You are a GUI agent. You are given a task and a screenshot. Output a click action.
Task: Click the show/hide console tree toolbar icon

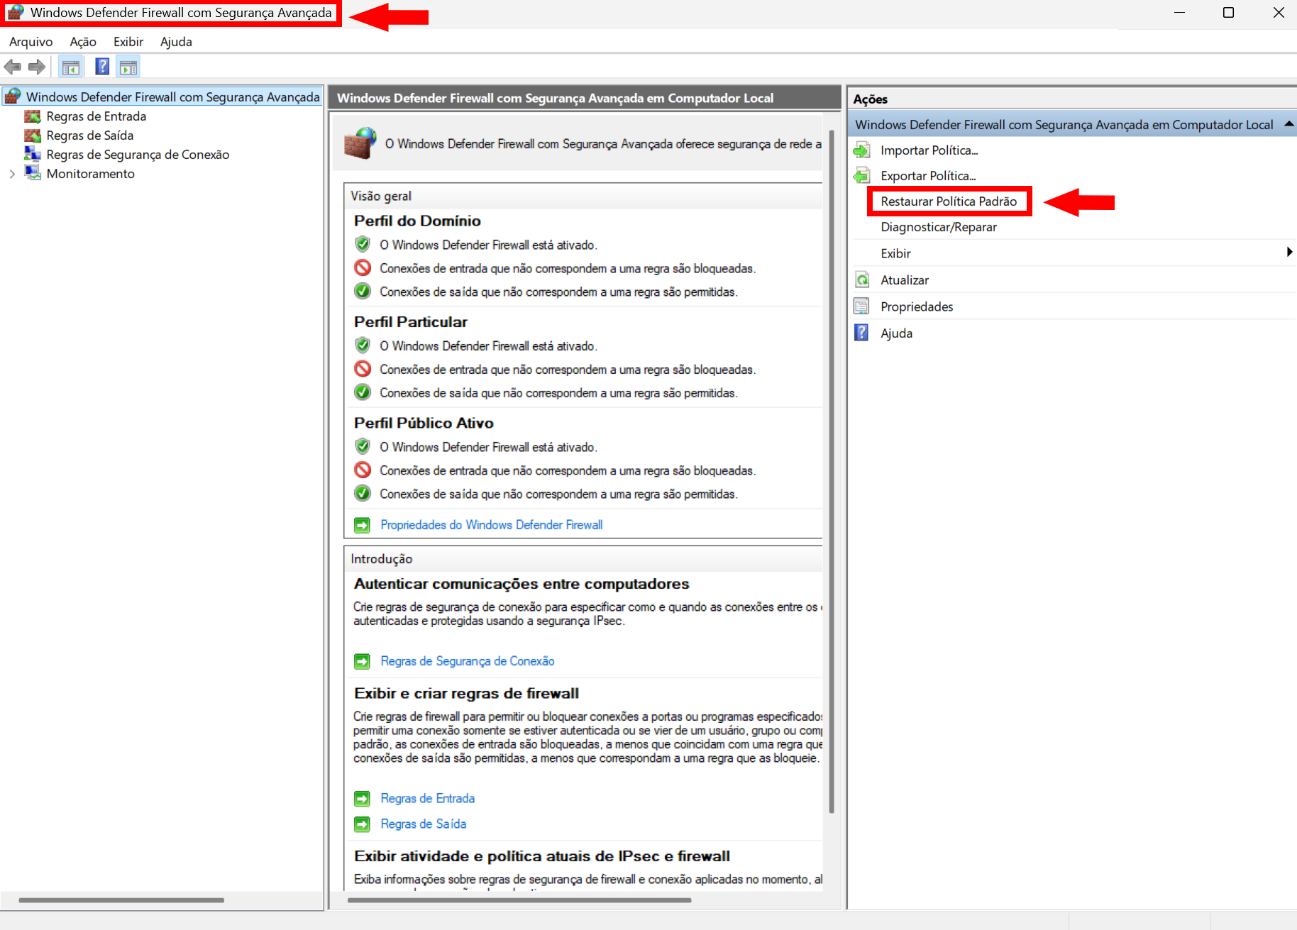(x=71, y=67)
